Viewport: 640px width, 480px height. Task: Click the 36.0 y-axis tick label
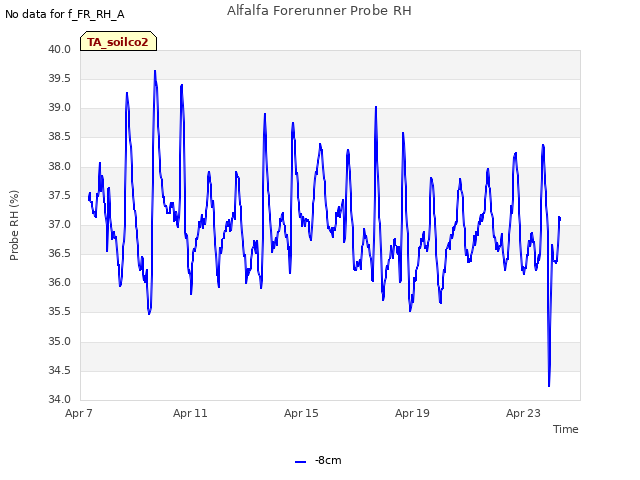coord(60,282)
